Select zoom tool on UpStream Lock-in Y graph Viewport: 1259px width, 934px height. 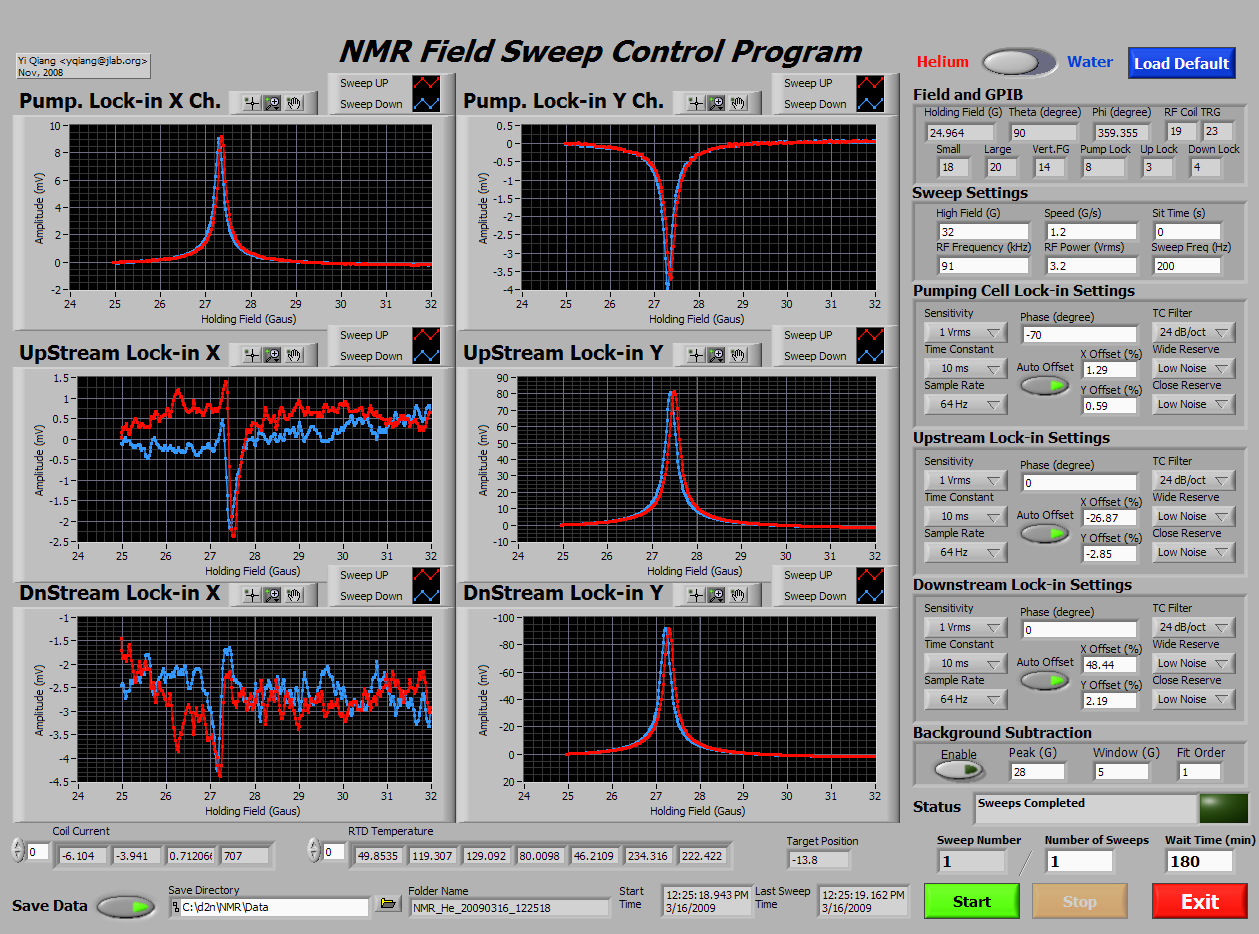tap(716, 355)
